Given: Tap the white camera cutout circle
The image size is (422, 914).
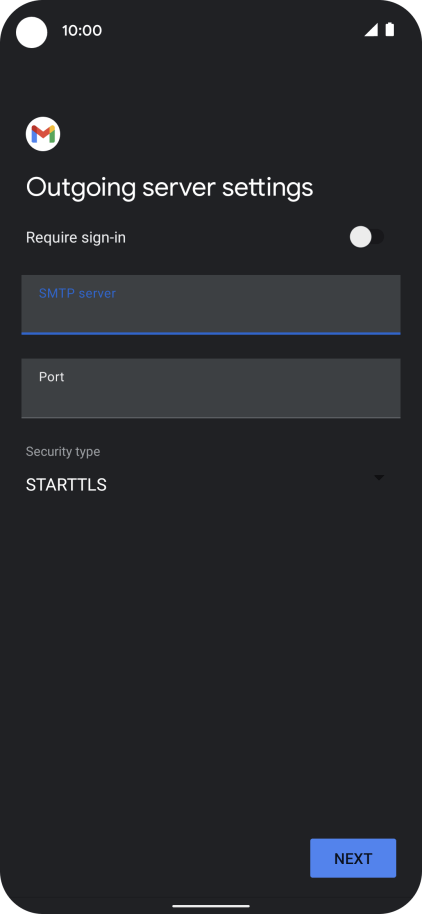Looking at the screenshot, I should pos(31,32).
